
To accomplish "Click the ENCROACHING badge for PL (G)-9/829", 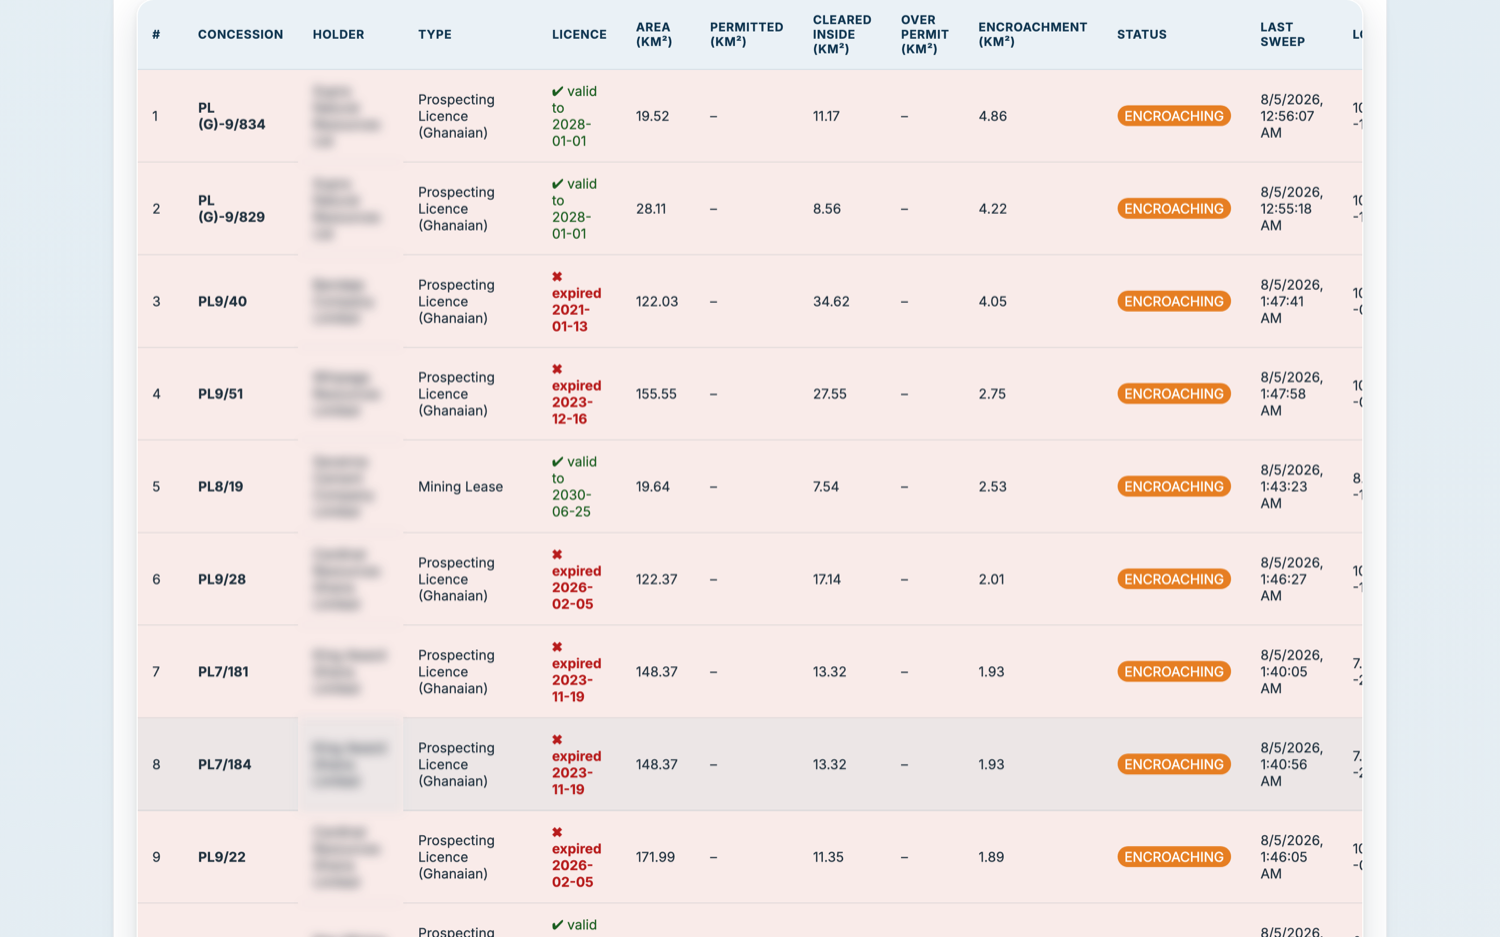I will click(1173, 209).
